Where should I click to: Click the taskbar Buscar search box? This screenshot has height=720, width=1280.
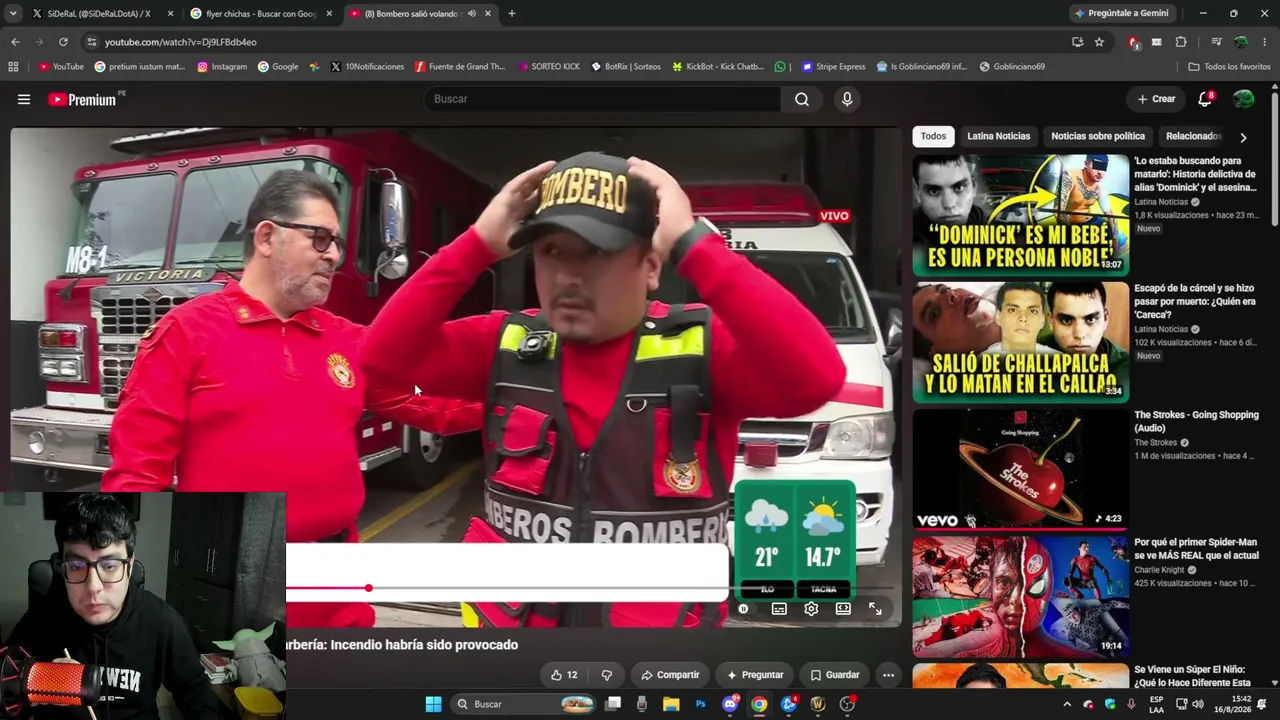coord(525,704)
